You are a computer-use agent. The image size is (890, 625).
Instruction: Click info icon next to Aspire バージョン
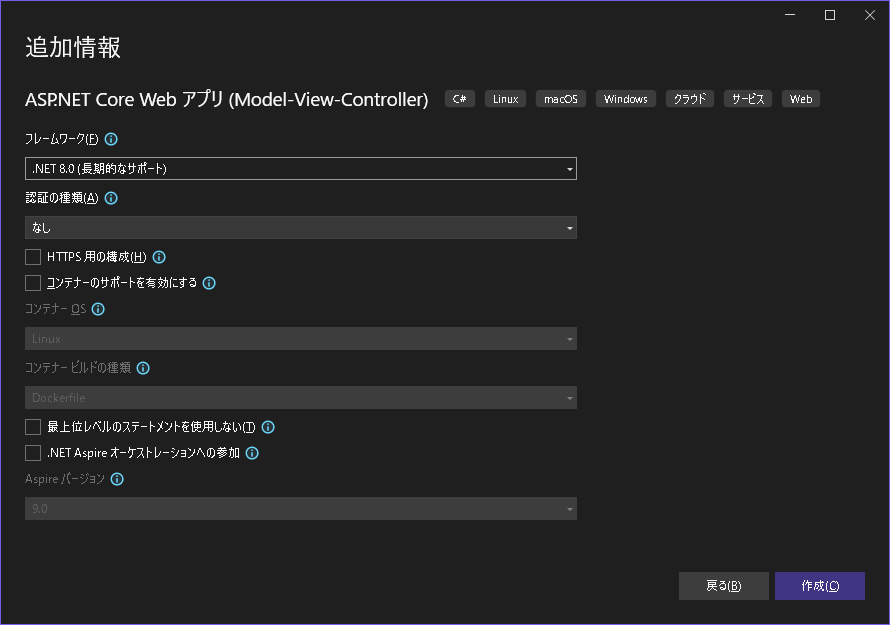point(117,479)
